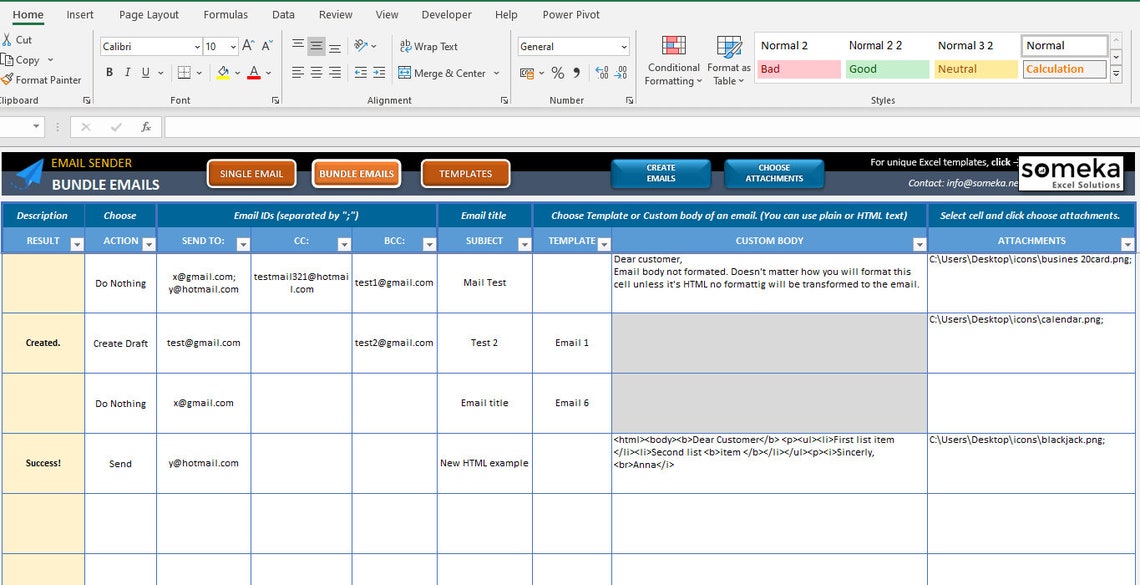1140x585 pixels.
Task: Click the BUNDLE EMAILS button
Action: pyautogui.click(x=356, y=172)
